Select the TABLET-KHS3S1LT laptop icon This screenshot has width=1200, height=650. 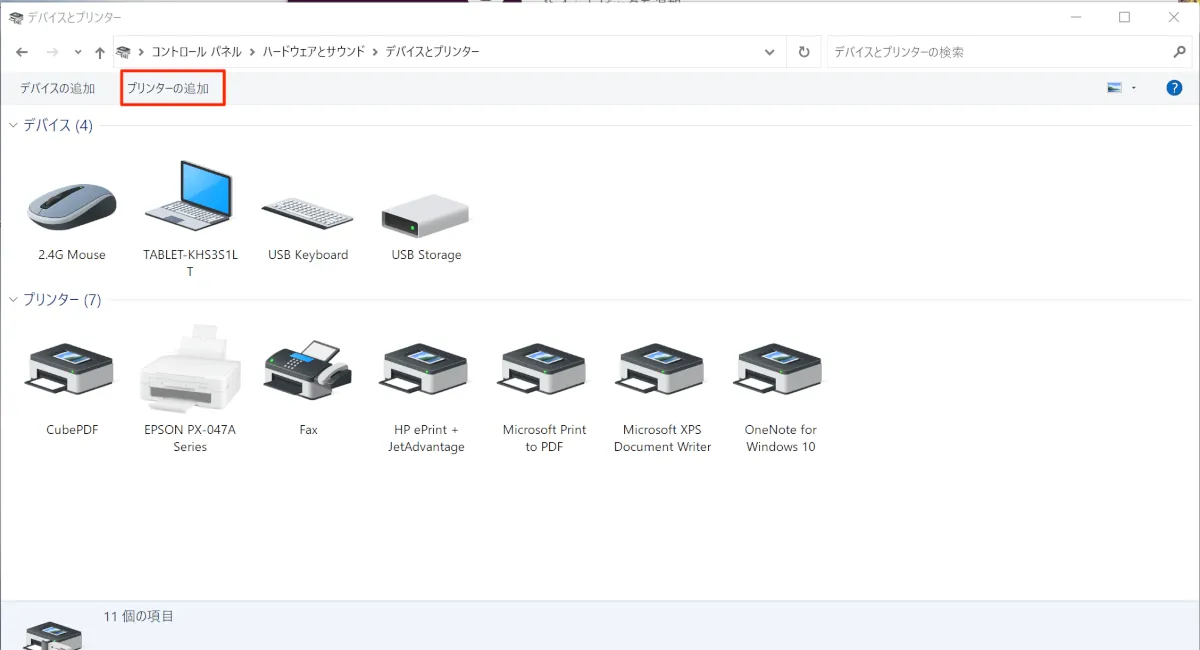click(x=189, y=196)
